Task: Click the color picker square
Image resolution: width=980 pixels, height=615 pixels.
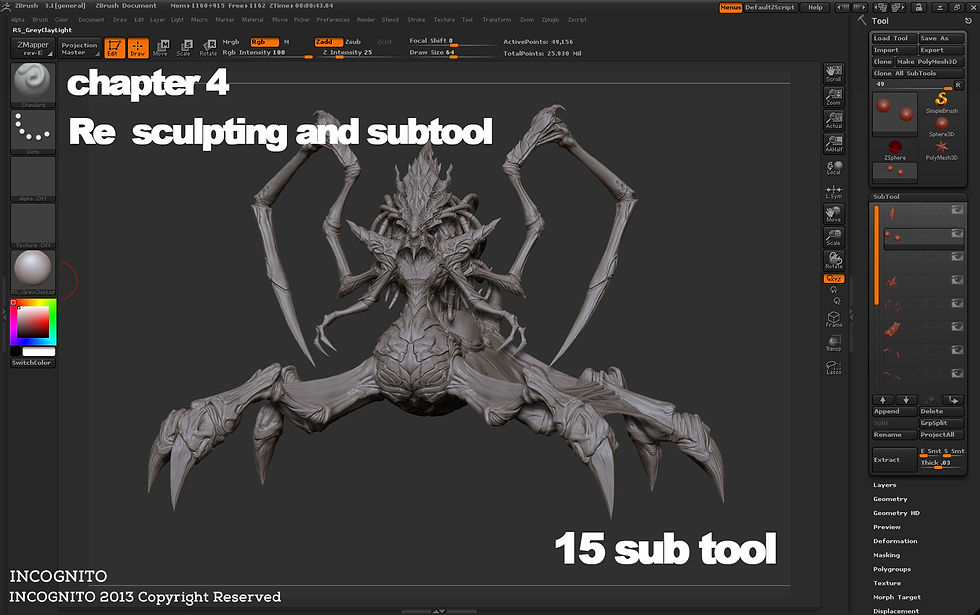Action: click(x=32, y=322)
